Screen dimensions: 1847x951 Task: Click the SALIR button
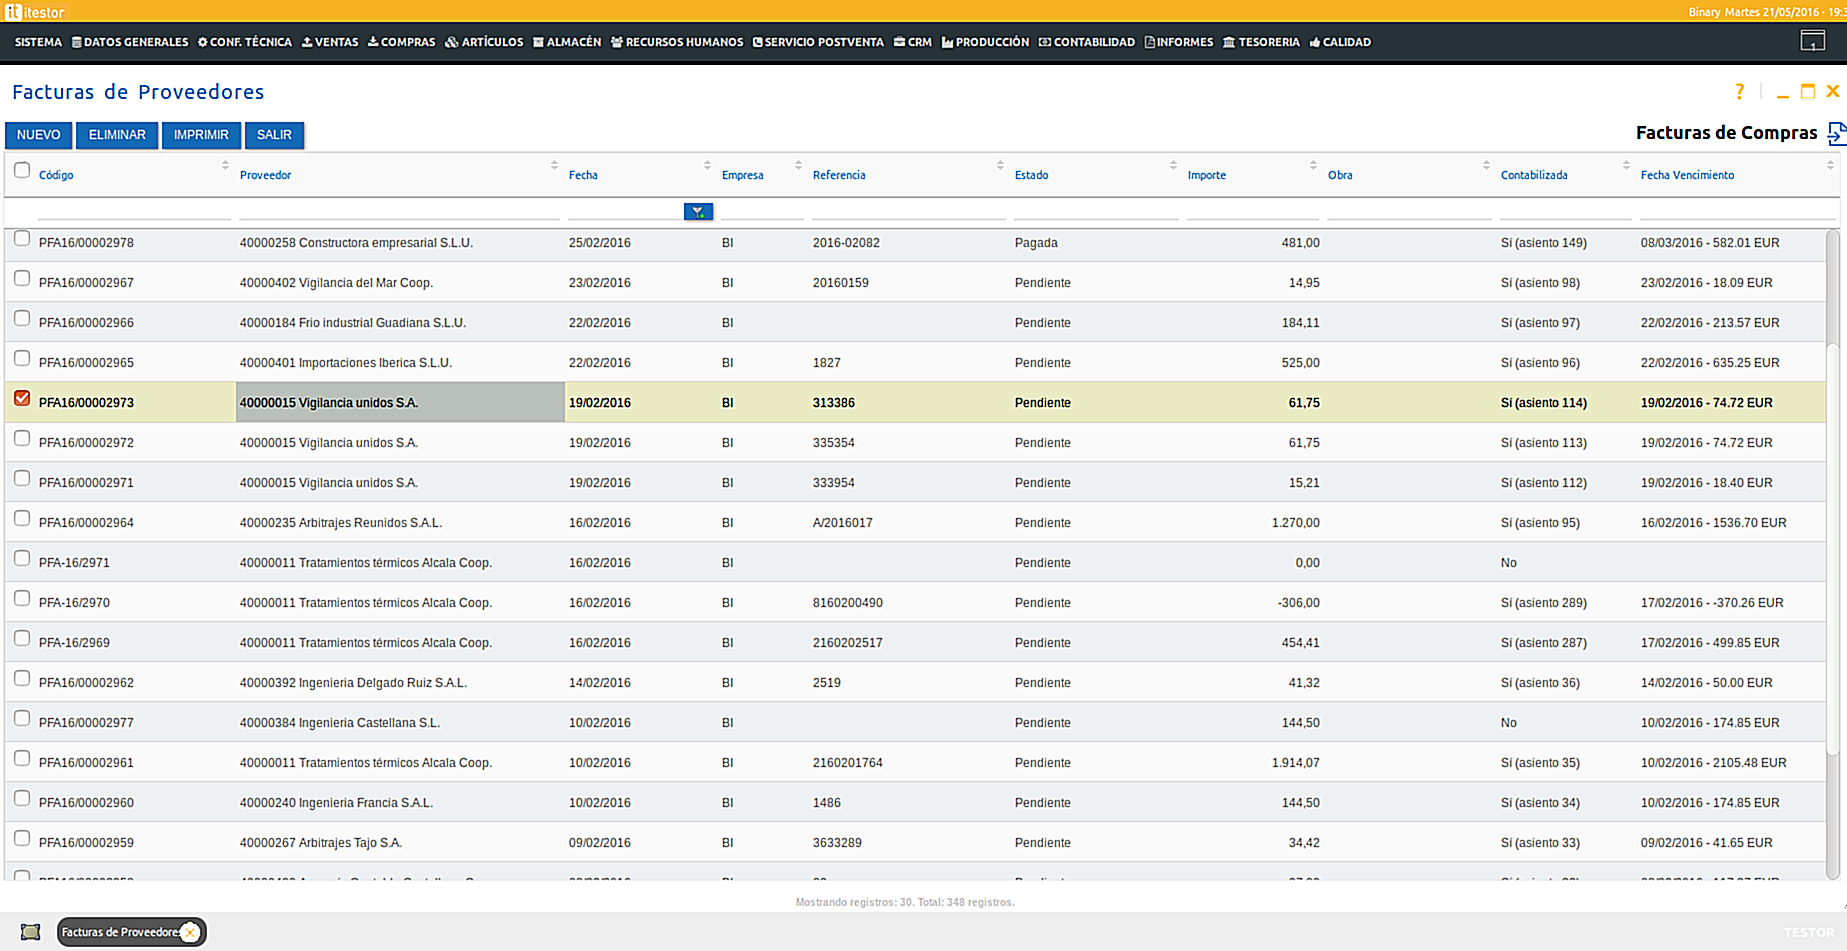click(274, 135)
